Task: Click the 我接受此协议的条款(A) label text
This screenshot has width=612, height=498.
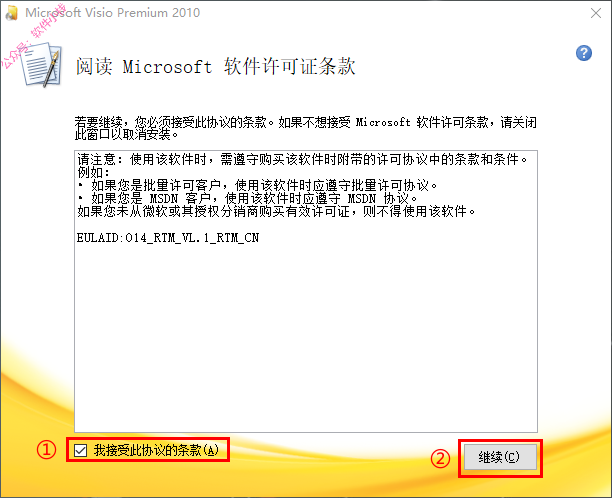Action: pyautogui.click(x=156, y=450)
